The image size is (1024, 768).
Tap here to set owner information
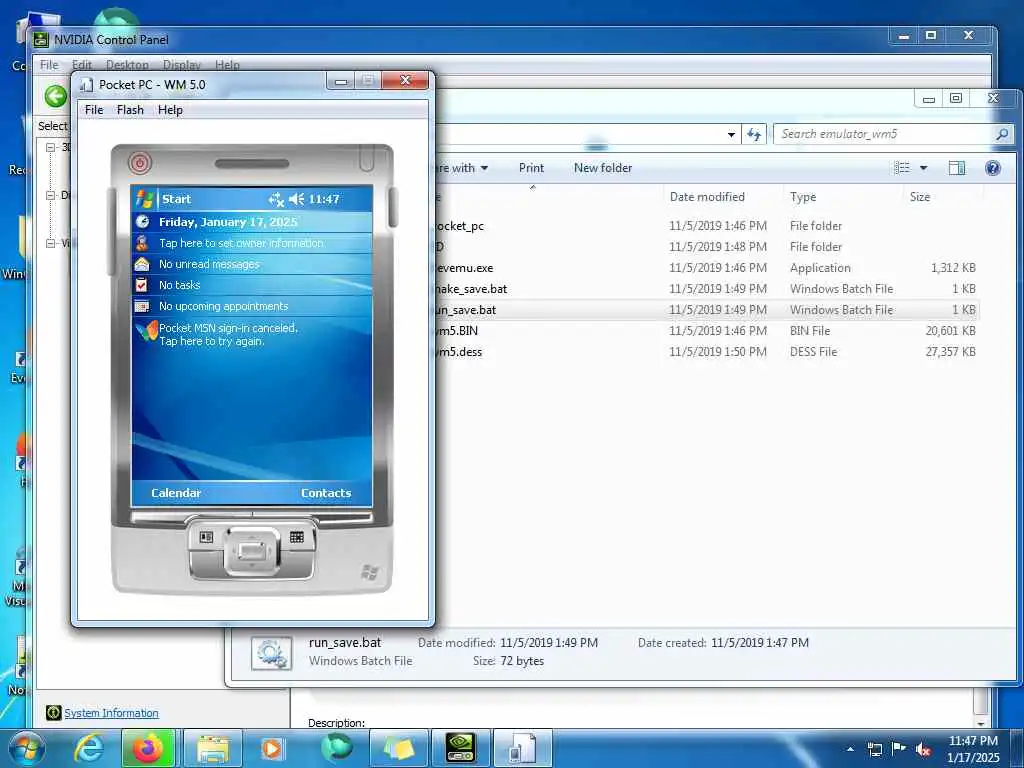(x=241, y=243)
